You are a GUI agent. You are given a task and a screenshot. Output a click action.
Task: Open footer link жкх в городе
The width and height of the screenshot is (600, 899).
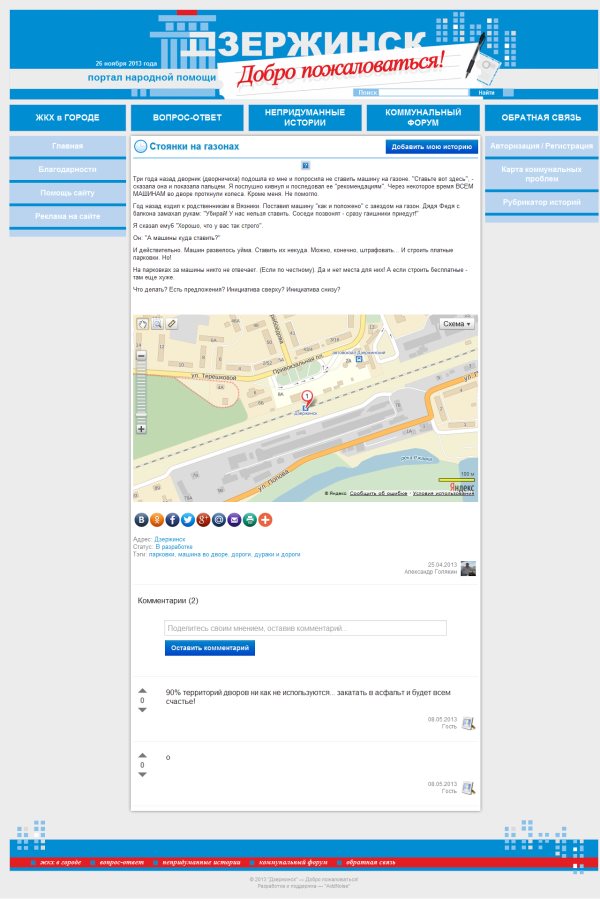coord(60,862)
